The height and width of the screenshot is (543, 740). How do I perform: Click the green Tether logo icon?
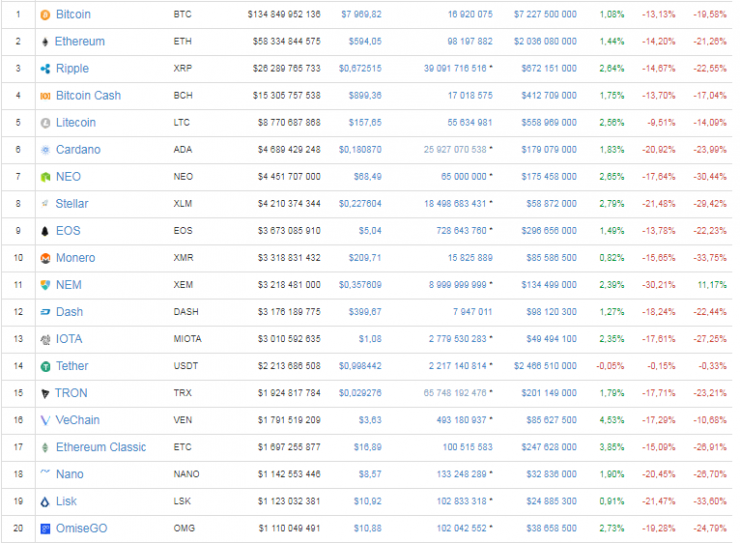[45, 367]
